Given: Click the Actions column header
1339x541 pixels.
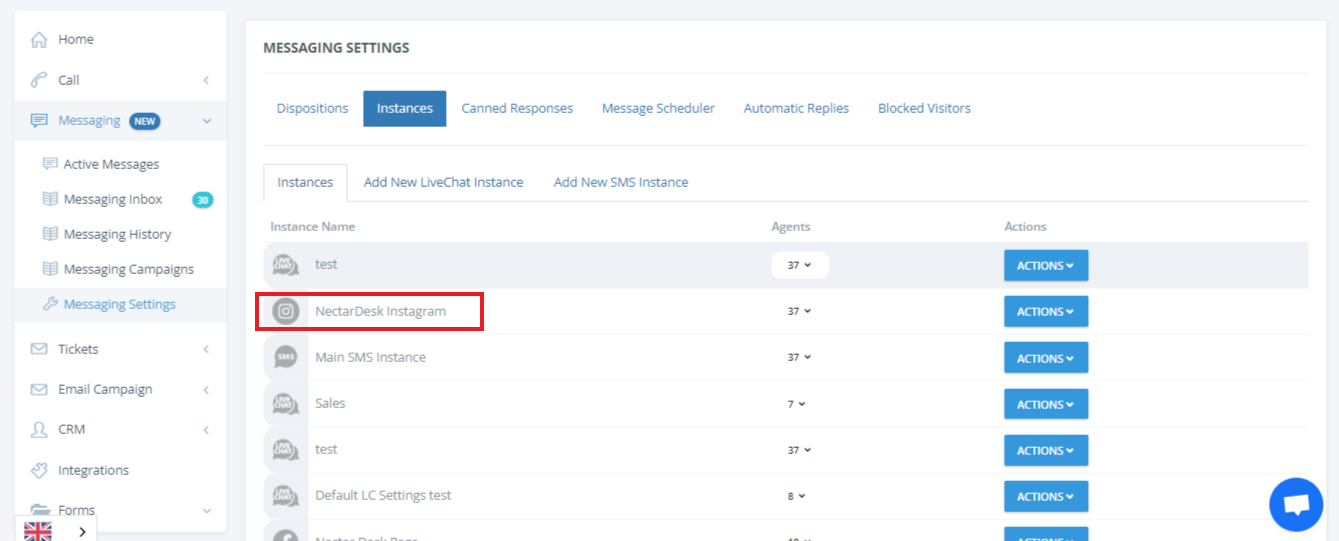Looking at the screenshot, I should pos(1025,227).
